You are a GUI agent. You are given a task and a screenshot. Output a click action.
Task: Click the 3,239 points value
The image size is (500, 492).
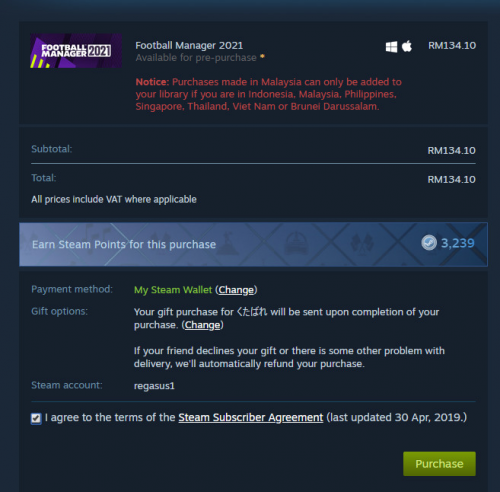(458, 243)
